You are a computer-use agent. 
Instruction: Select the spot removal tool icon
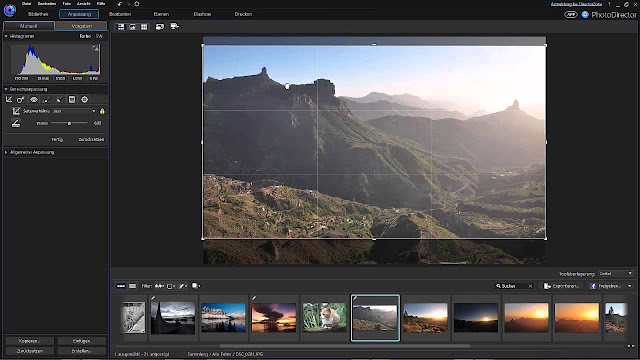click(21, 100)
